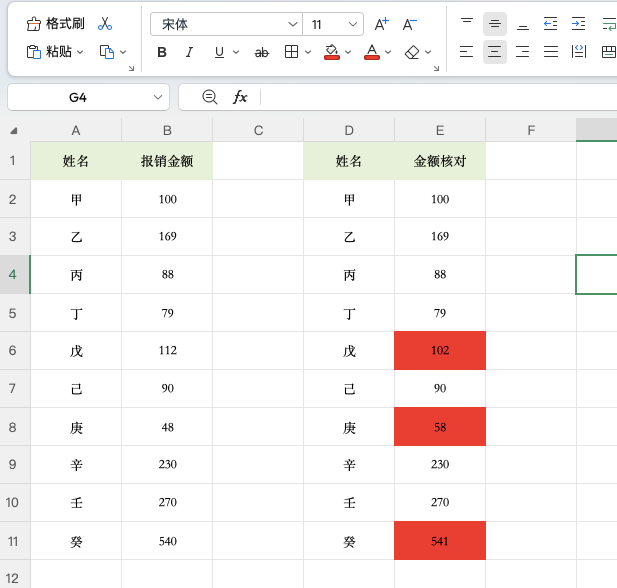Align text to the left

(467, 52)
